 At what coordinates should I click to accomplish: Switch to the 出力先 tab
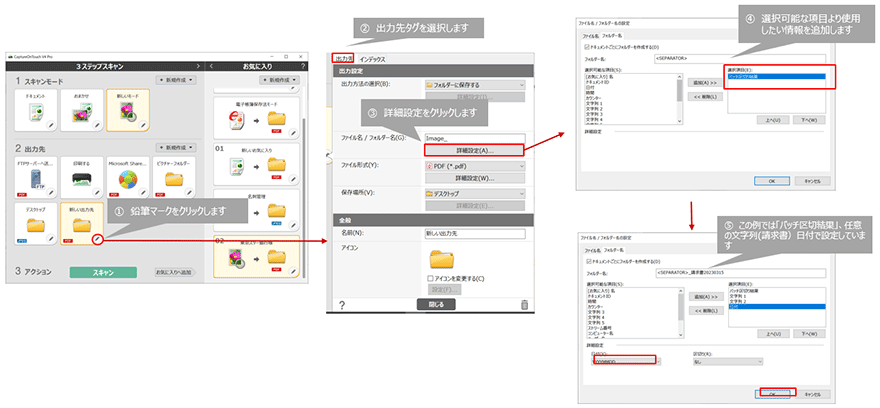tap(343, 59)
